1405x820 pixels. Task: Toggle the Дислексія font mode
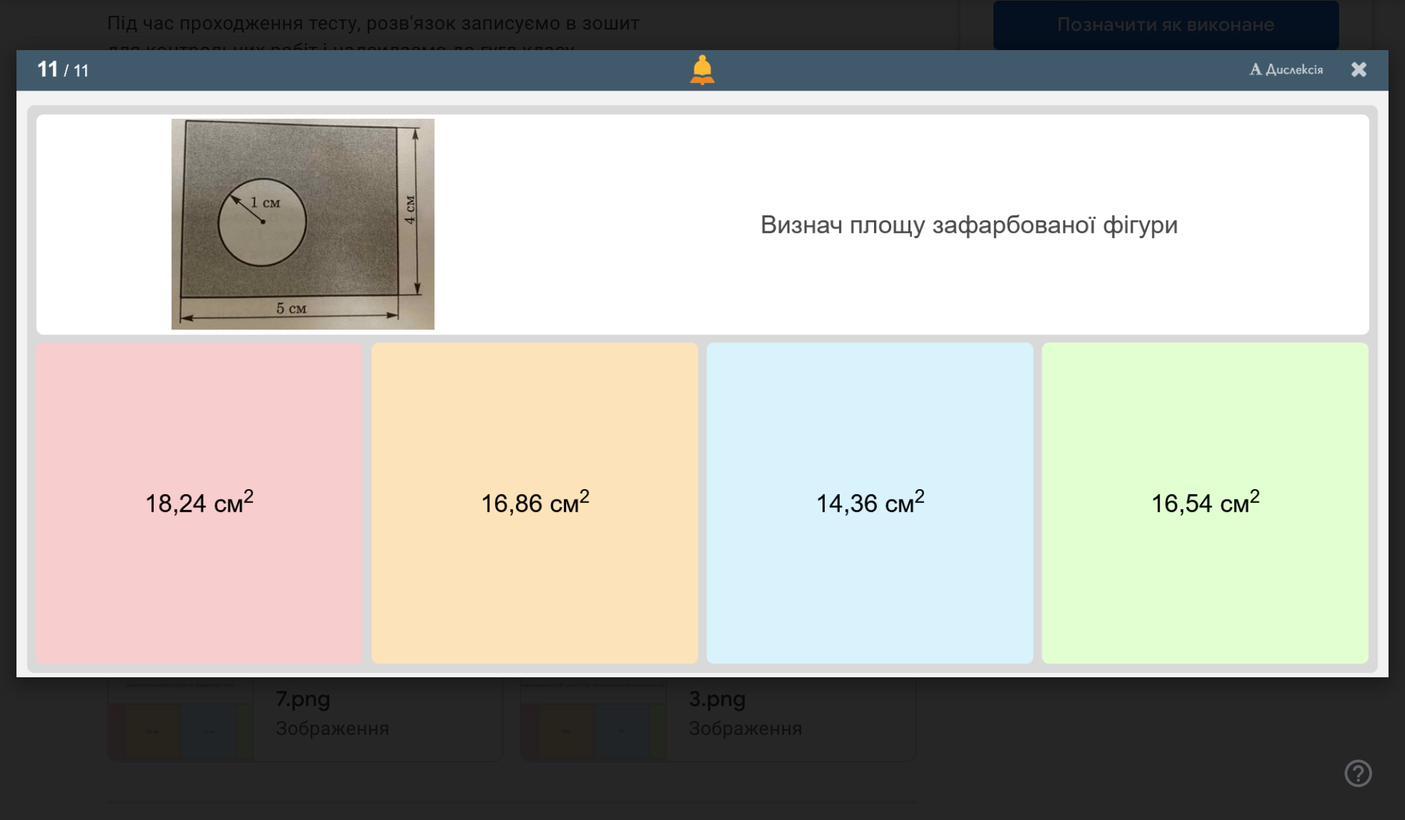point(1286,70)
